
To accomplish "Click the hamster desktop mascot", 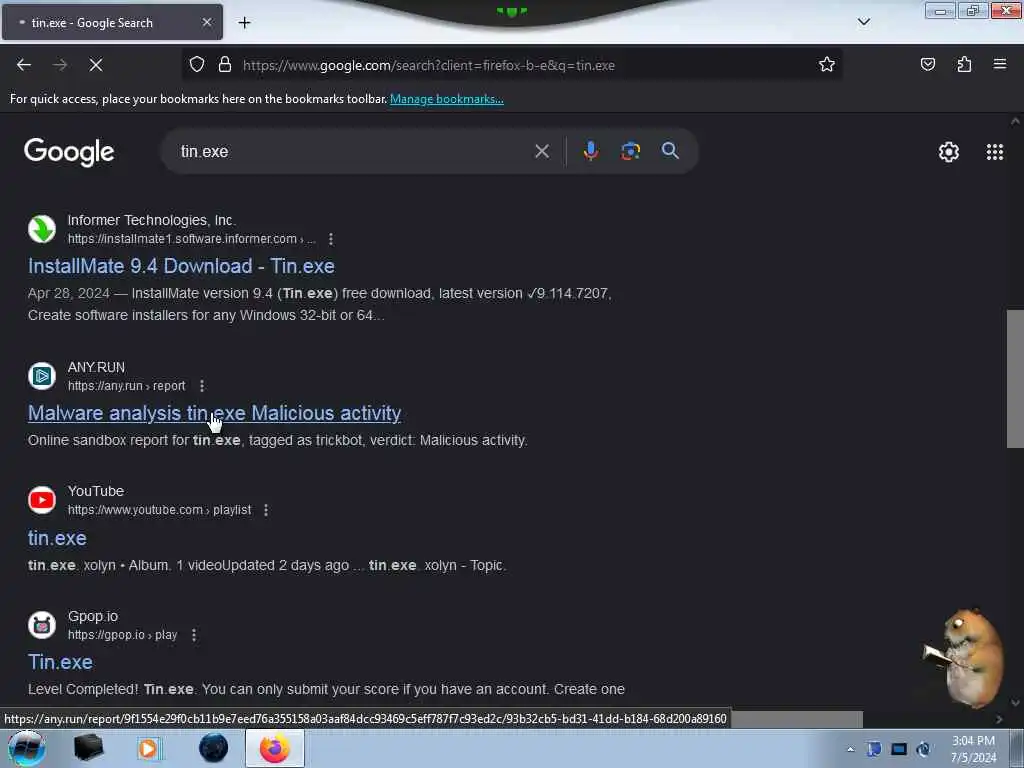I will (965, 657).
